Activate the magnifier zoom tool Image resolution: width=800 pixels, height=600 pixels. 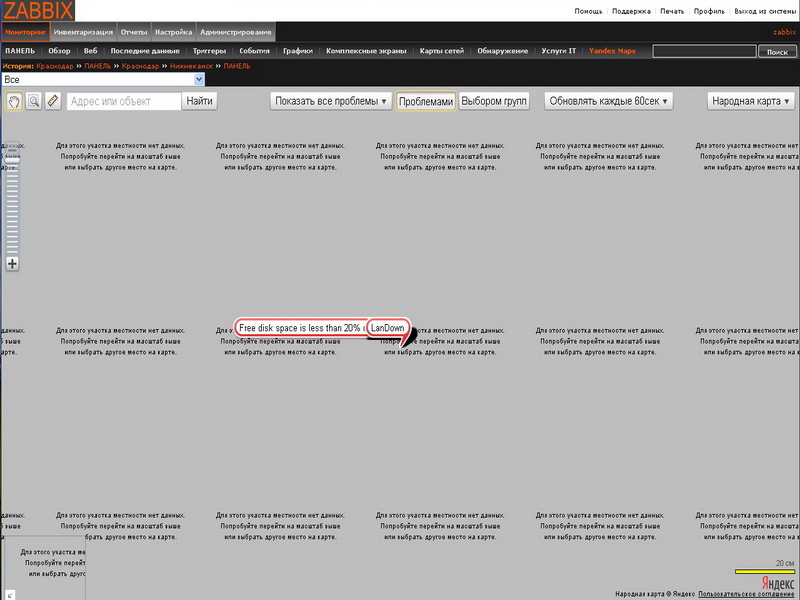click(34, 101)
